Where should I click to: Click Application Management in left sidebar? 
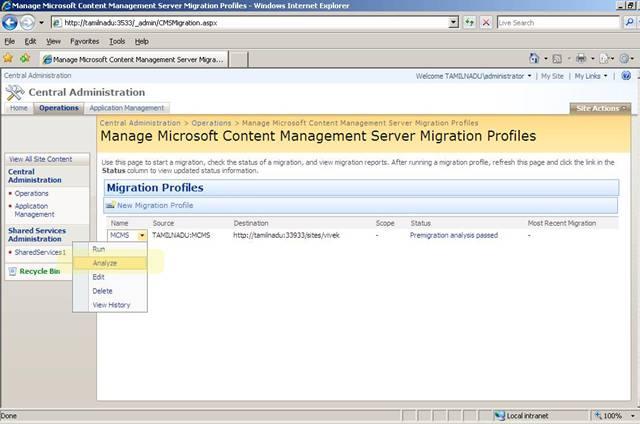click(x=34, y=210)
